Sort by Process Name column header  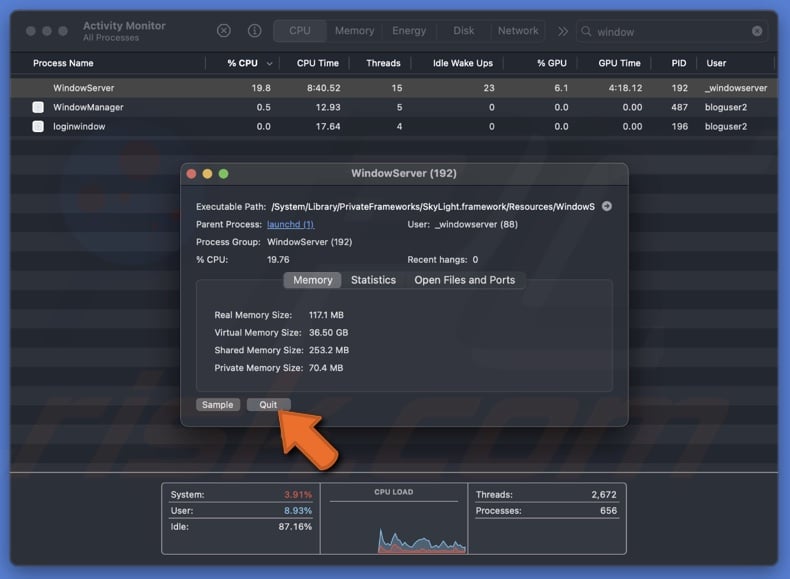[63, 63]
